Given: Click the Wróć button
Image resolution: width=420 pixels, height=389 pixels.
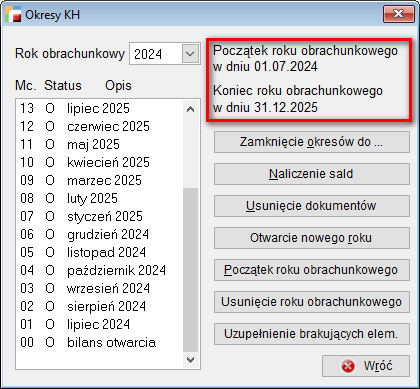Looking at the screenshot, I should click(366, 366).
